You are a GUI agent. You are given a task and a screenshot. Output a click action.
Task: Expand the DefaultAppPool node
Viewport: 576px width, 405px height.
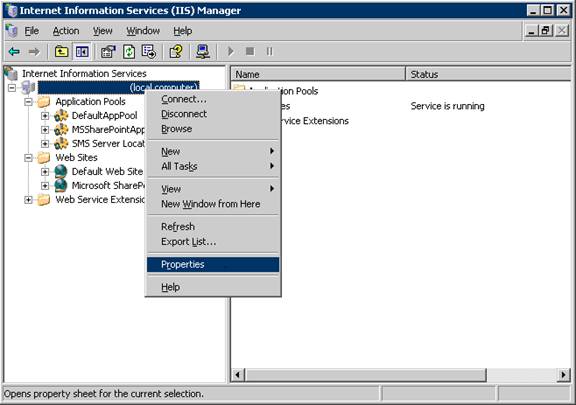click(x=45, y=116)
